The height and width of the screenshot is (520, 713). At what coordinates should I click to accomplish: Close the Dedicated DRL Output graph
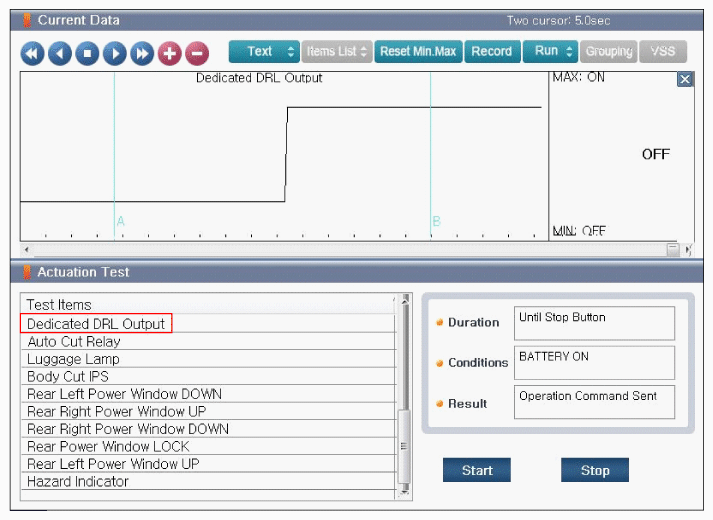pos(685,80)
